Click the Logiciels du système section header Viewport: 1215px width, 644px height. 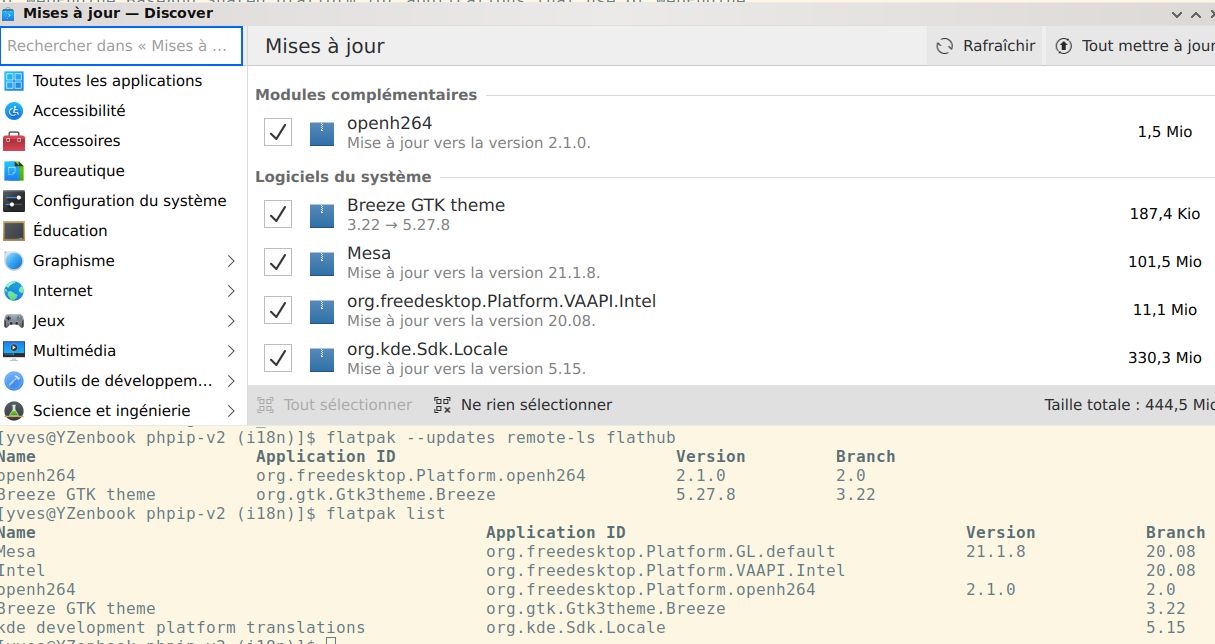point(343,177)
